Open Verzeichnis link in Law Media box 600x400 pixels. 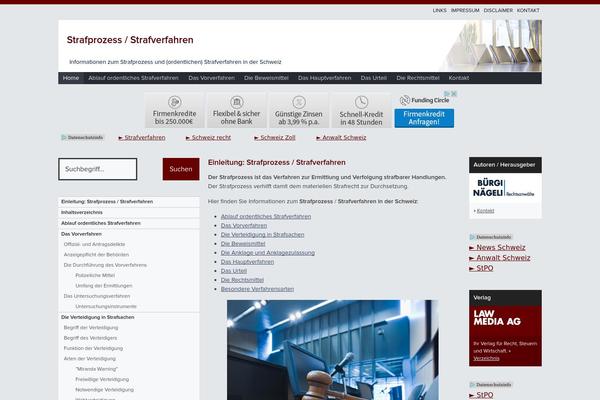pyautogui.click(x=486, y=359)
